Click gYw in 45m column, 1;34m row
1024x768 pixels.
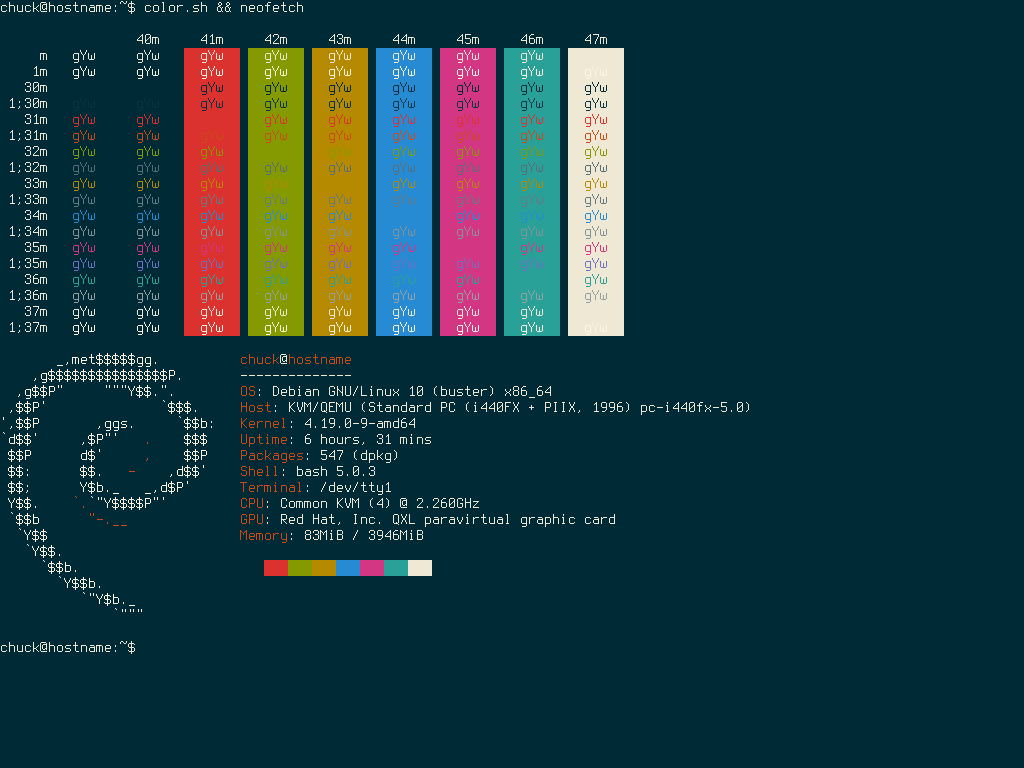pos(468,232)
